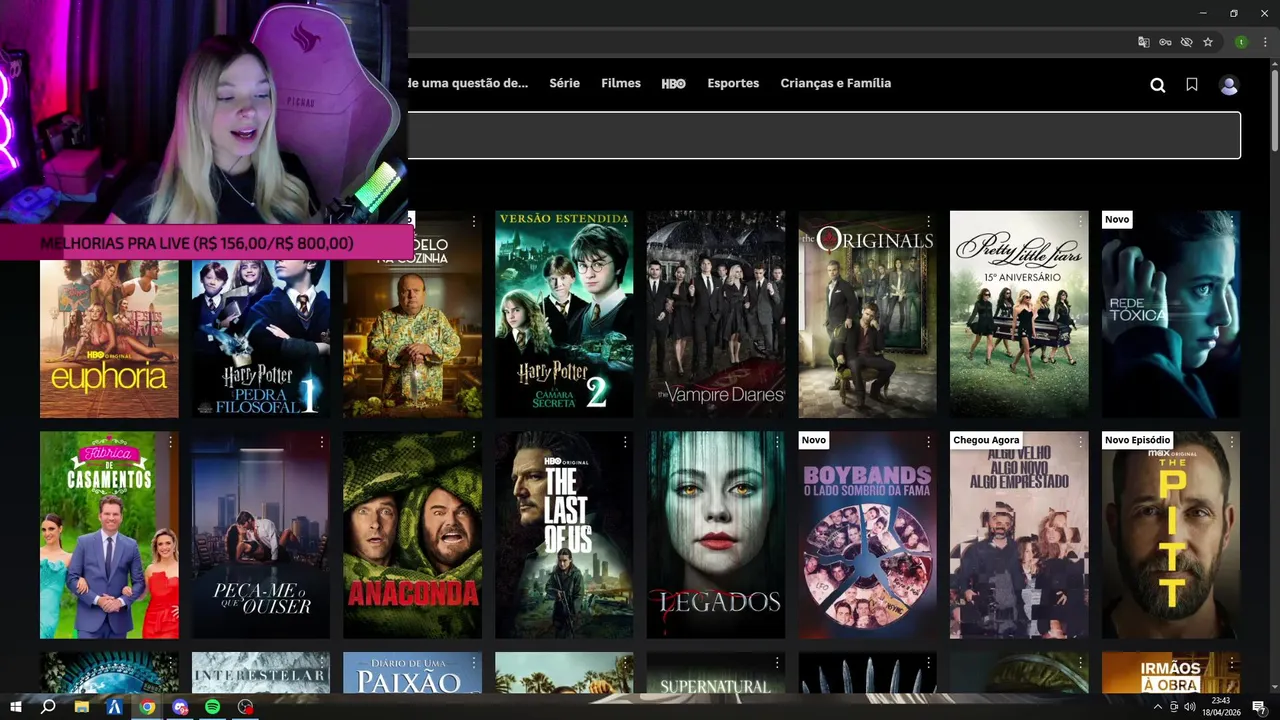The width and height of the screenshot is (1280, 720).
Task: Click the crossed-eye tracking protection icon
Action: (1186, 42)
